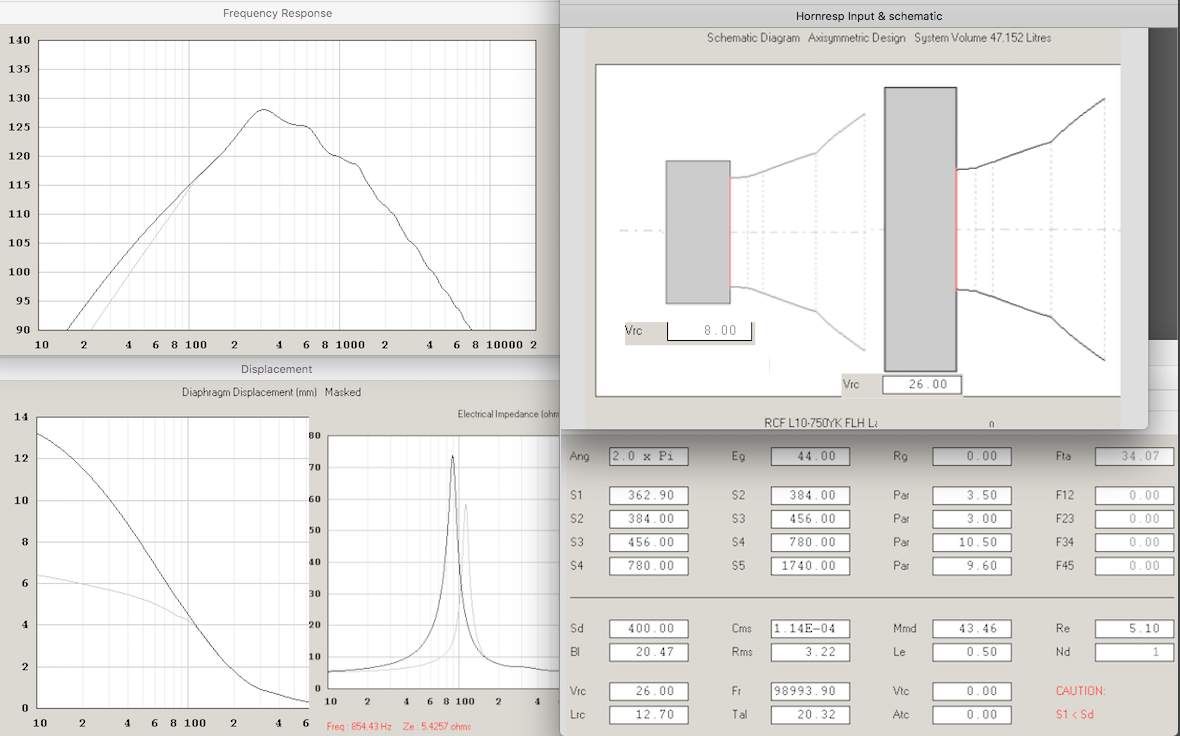This screenshot has width=1180, height=736.
Task: Click the red 'S1 < Sd' warning text
Action: point(1075,714)
